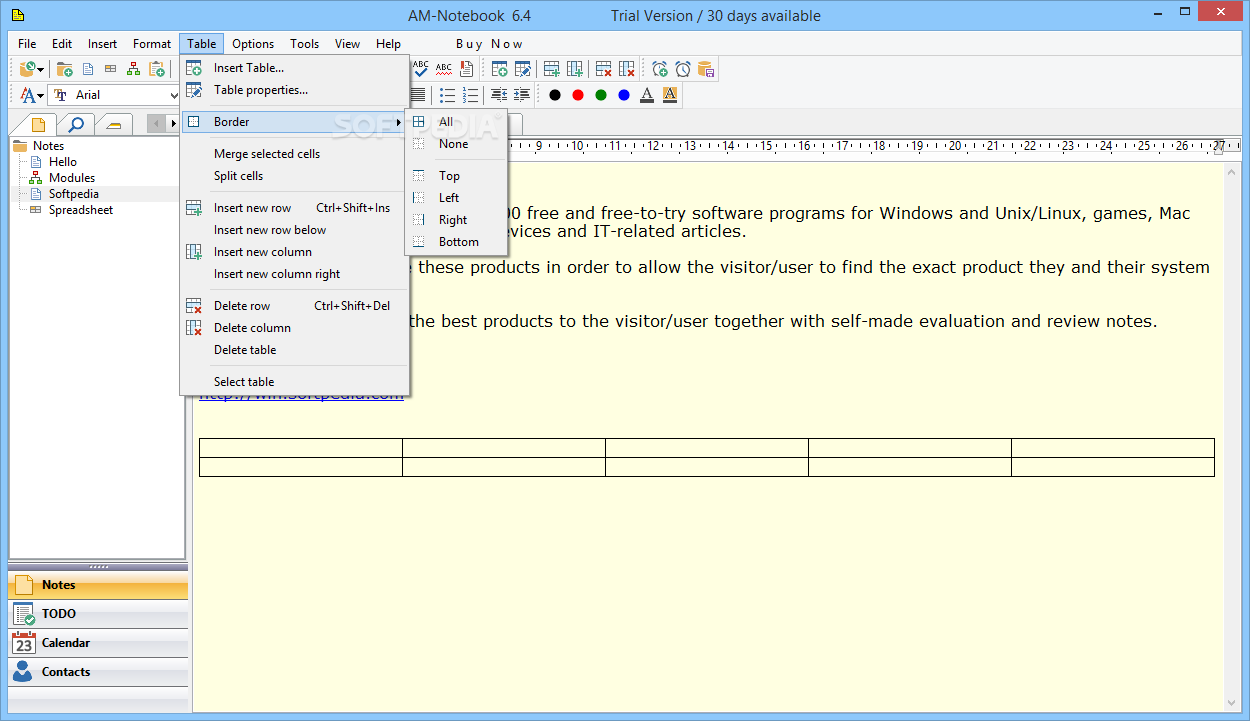
Task: Click the paste-as-new-note clipboard icon
Action: (157, 69)
